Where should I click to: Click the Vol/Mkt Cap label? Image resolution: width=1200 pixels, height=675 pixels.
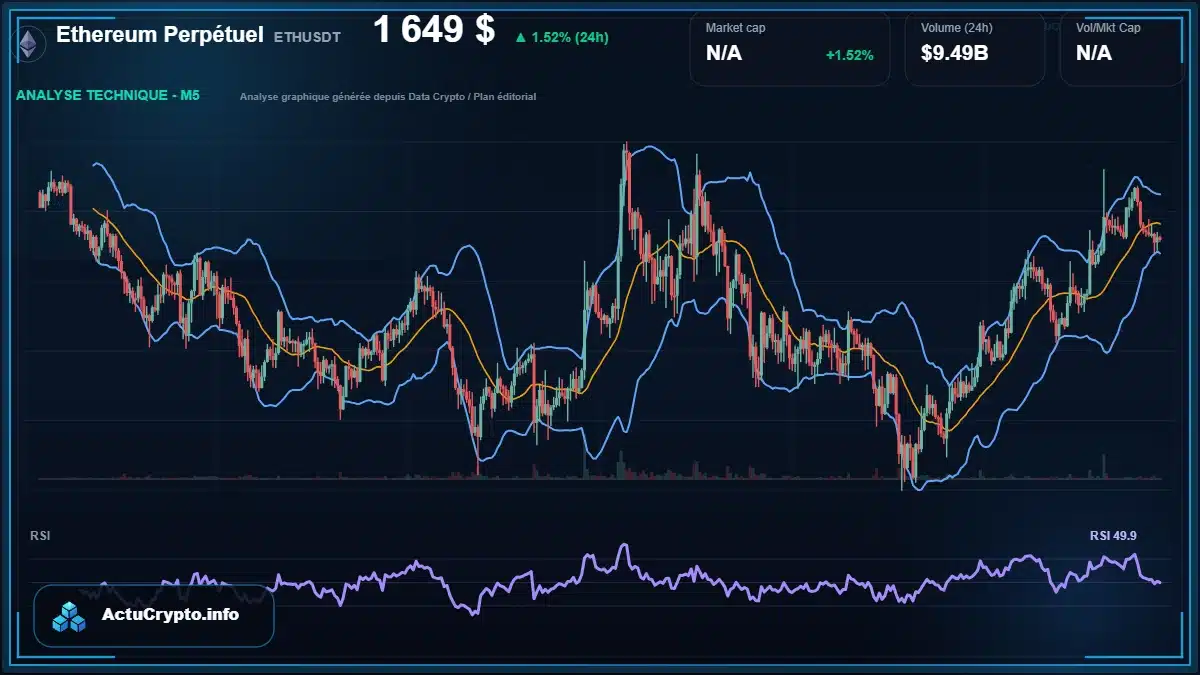1108,28
